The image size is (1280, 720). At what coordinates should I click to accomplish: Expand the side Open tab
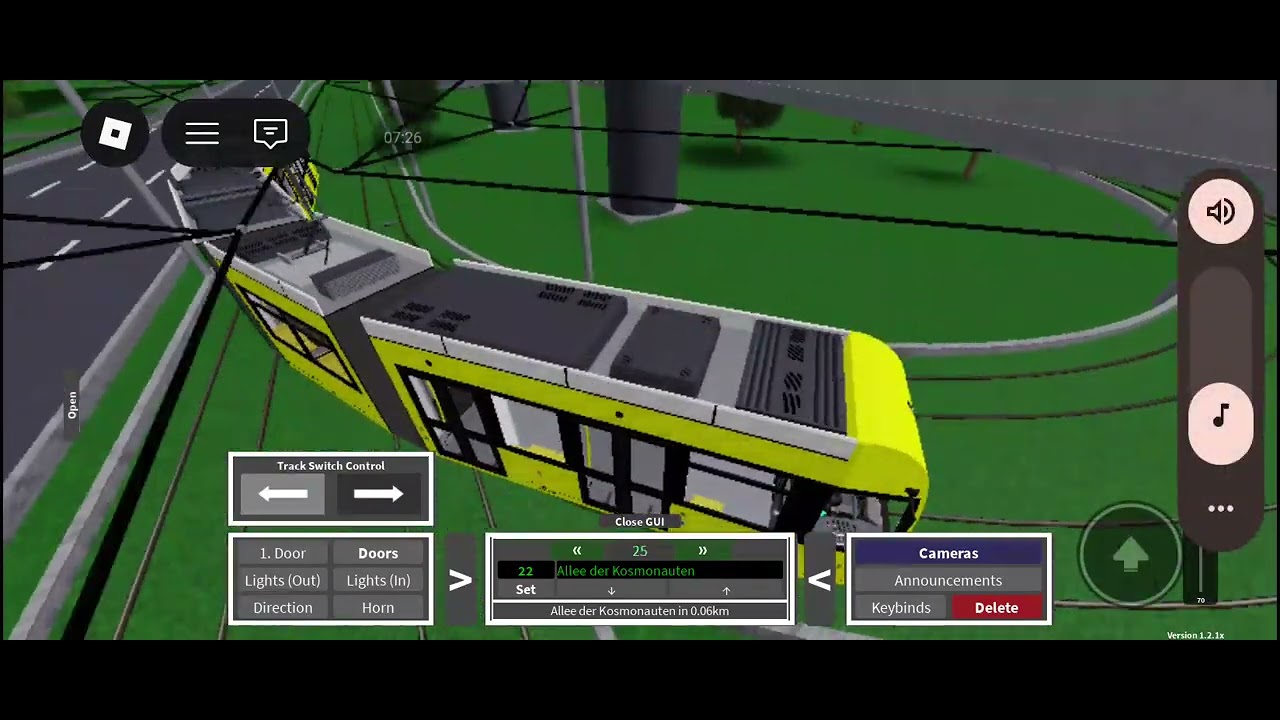pyautogui.click(x=72, y=405)
